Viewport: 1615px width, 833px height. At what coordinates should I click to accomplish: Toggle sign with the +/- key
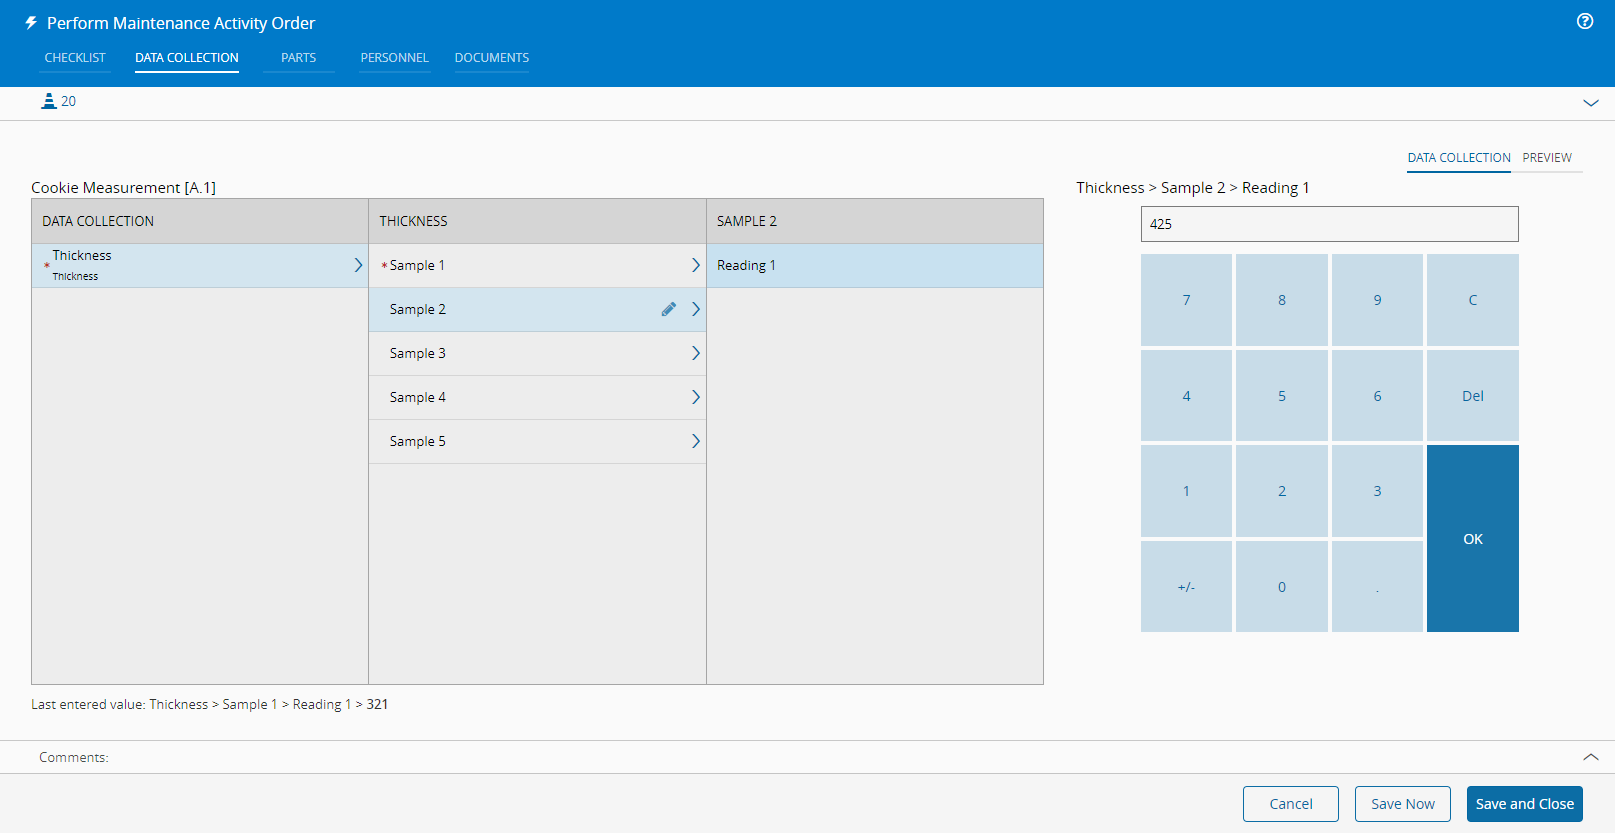1186,587
